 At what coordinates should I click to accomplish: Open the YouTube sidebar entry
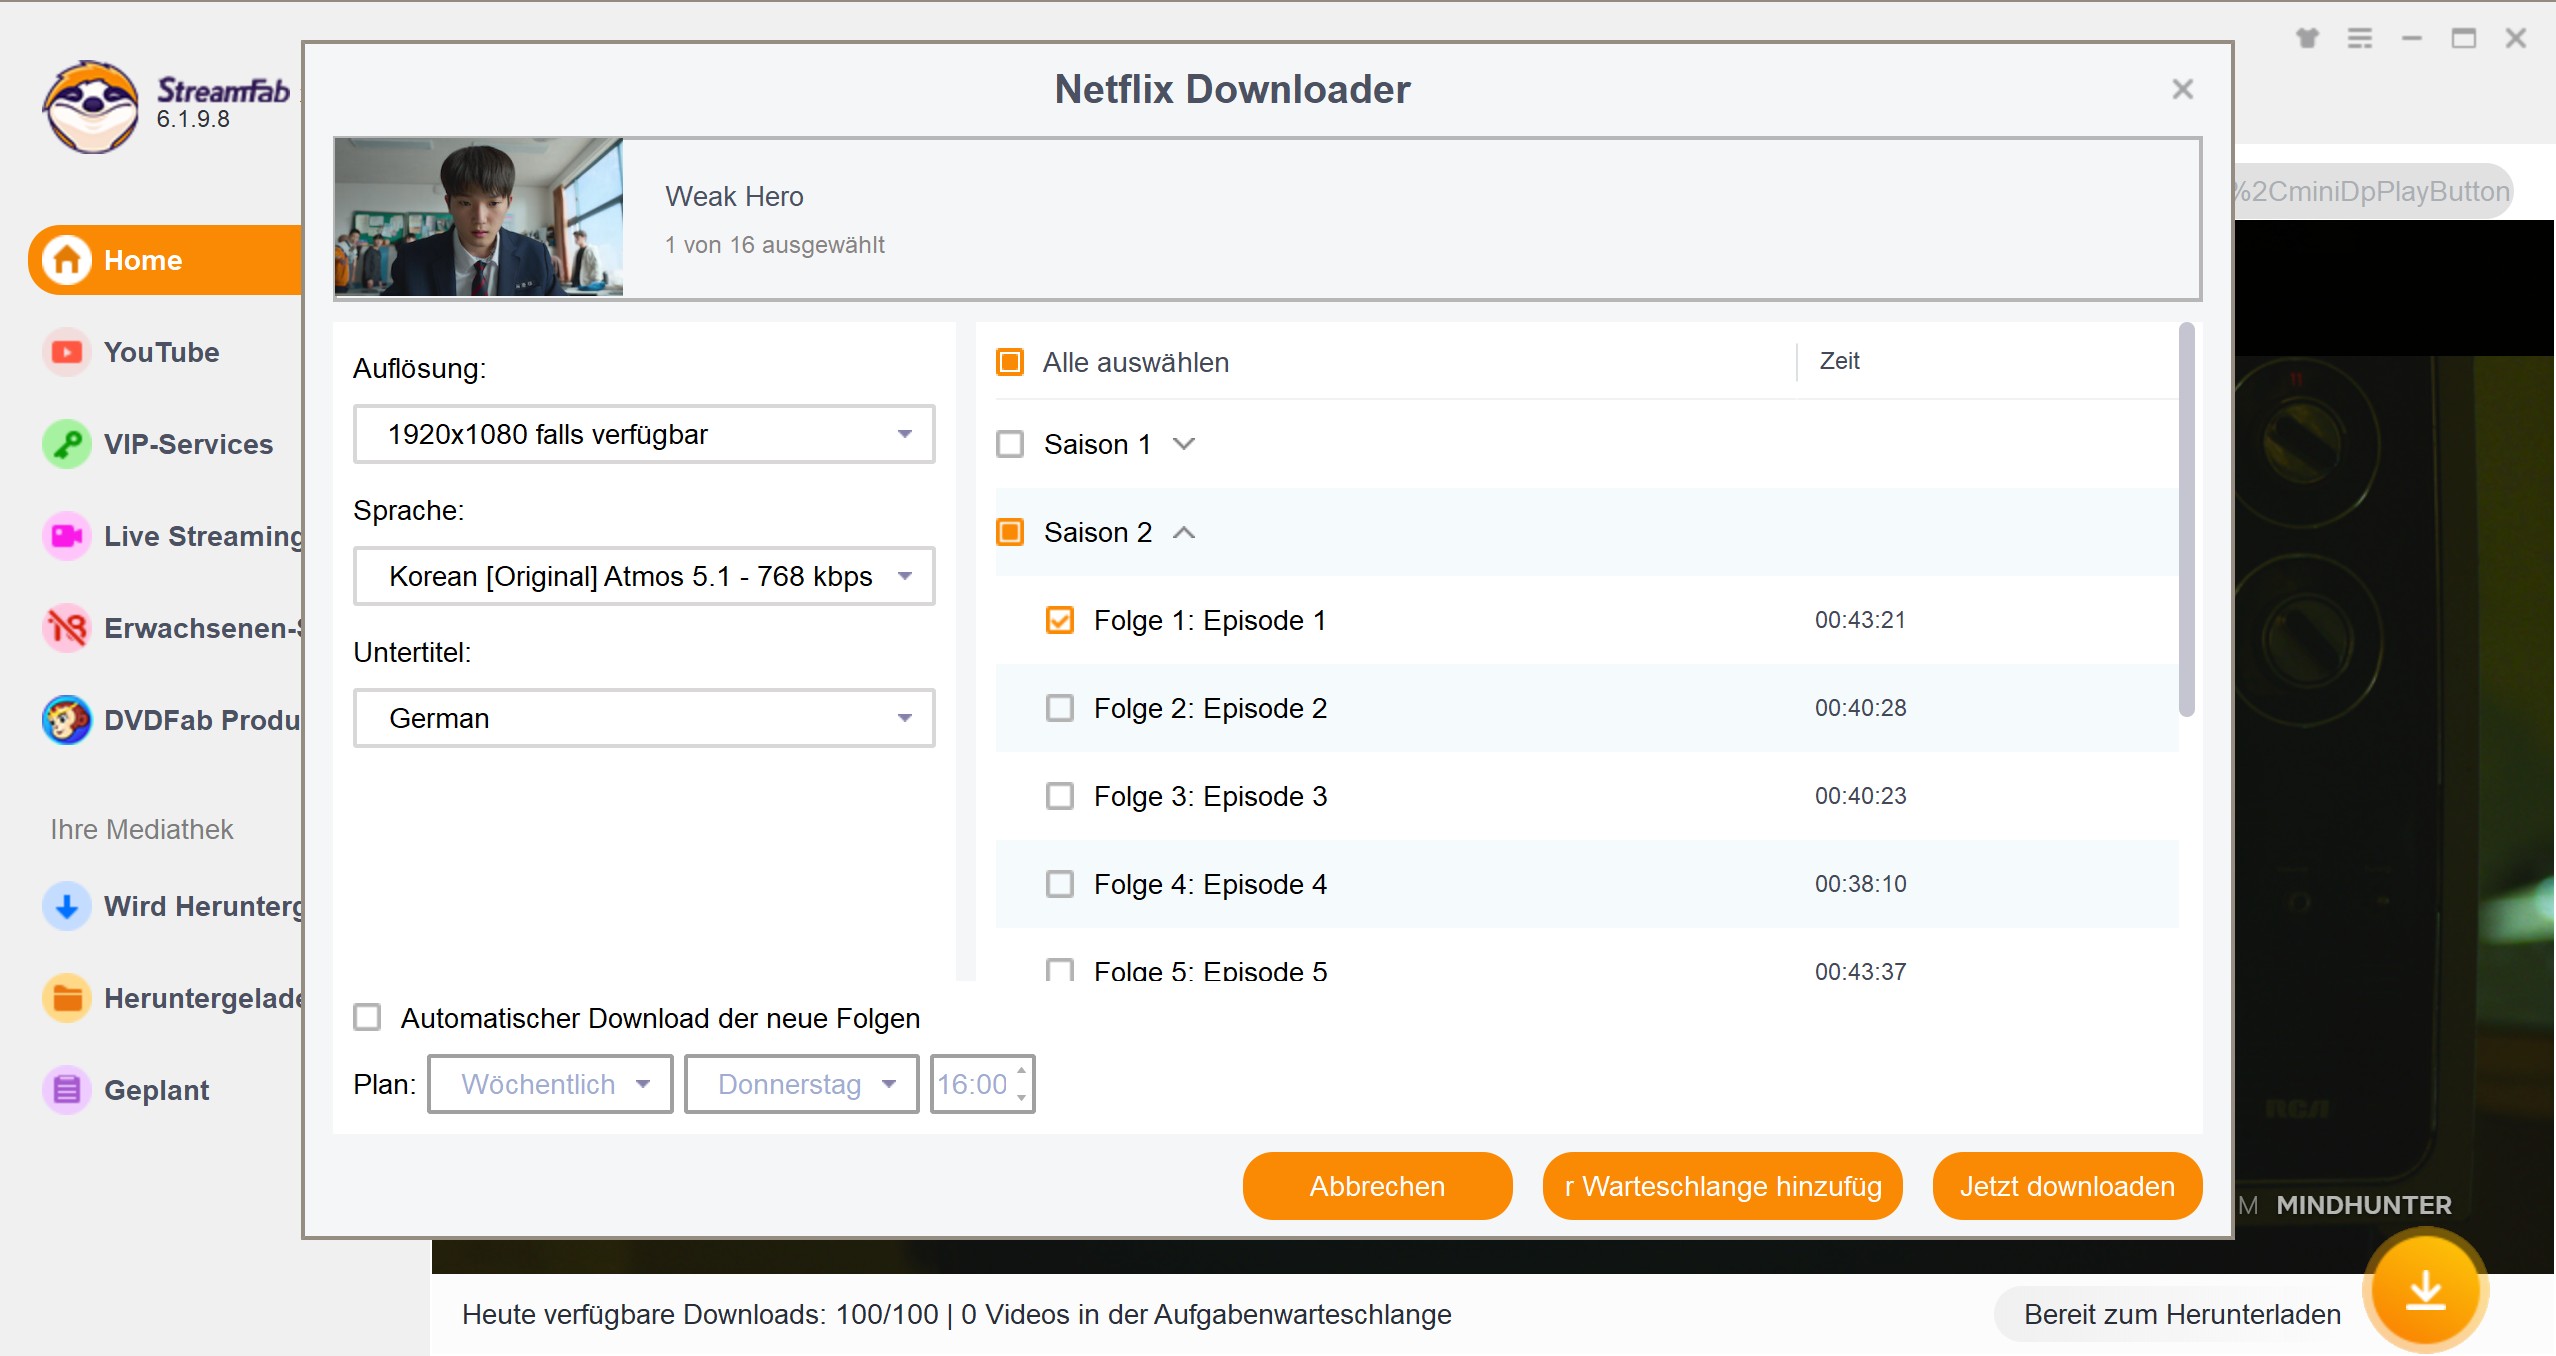click(x=161, y=352)
